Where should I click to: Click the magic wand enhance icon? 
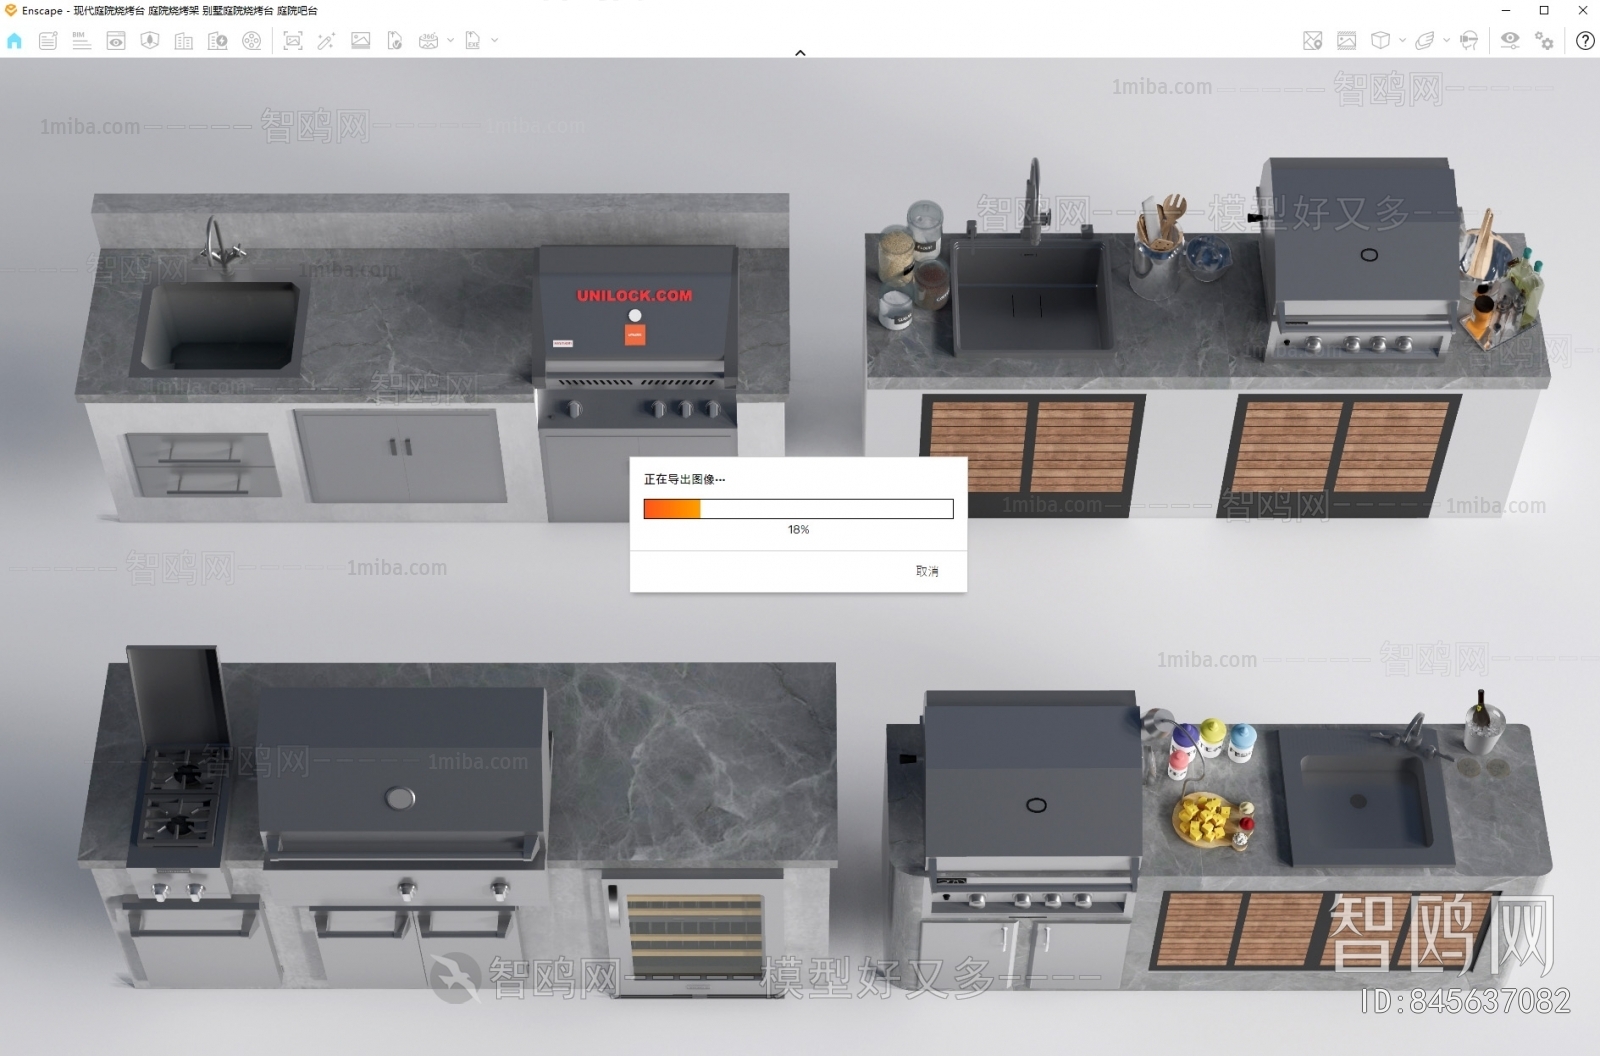[326, 41]
